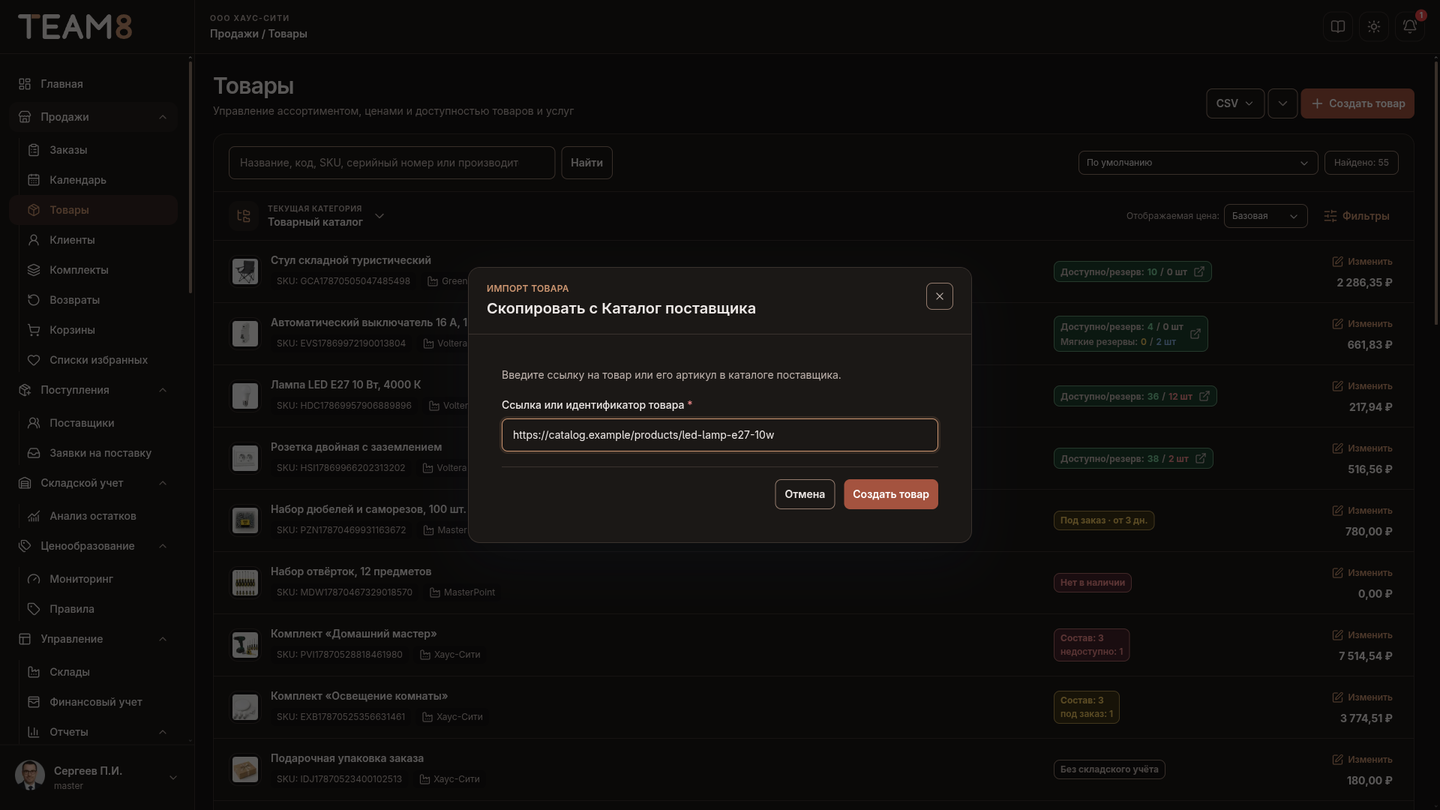
Task: Open the По умолчанию sorting dropdown
Action: click(x=1198, y=162)
